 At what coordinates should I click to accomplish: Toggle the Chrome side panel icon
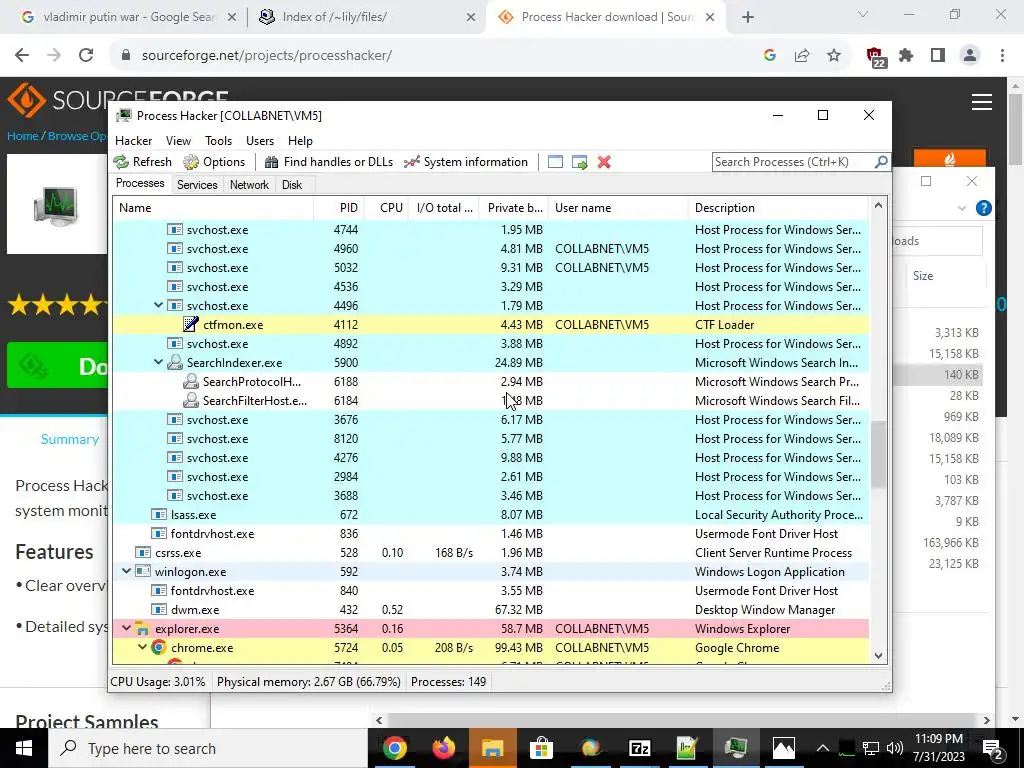click(x=938, y=56)
